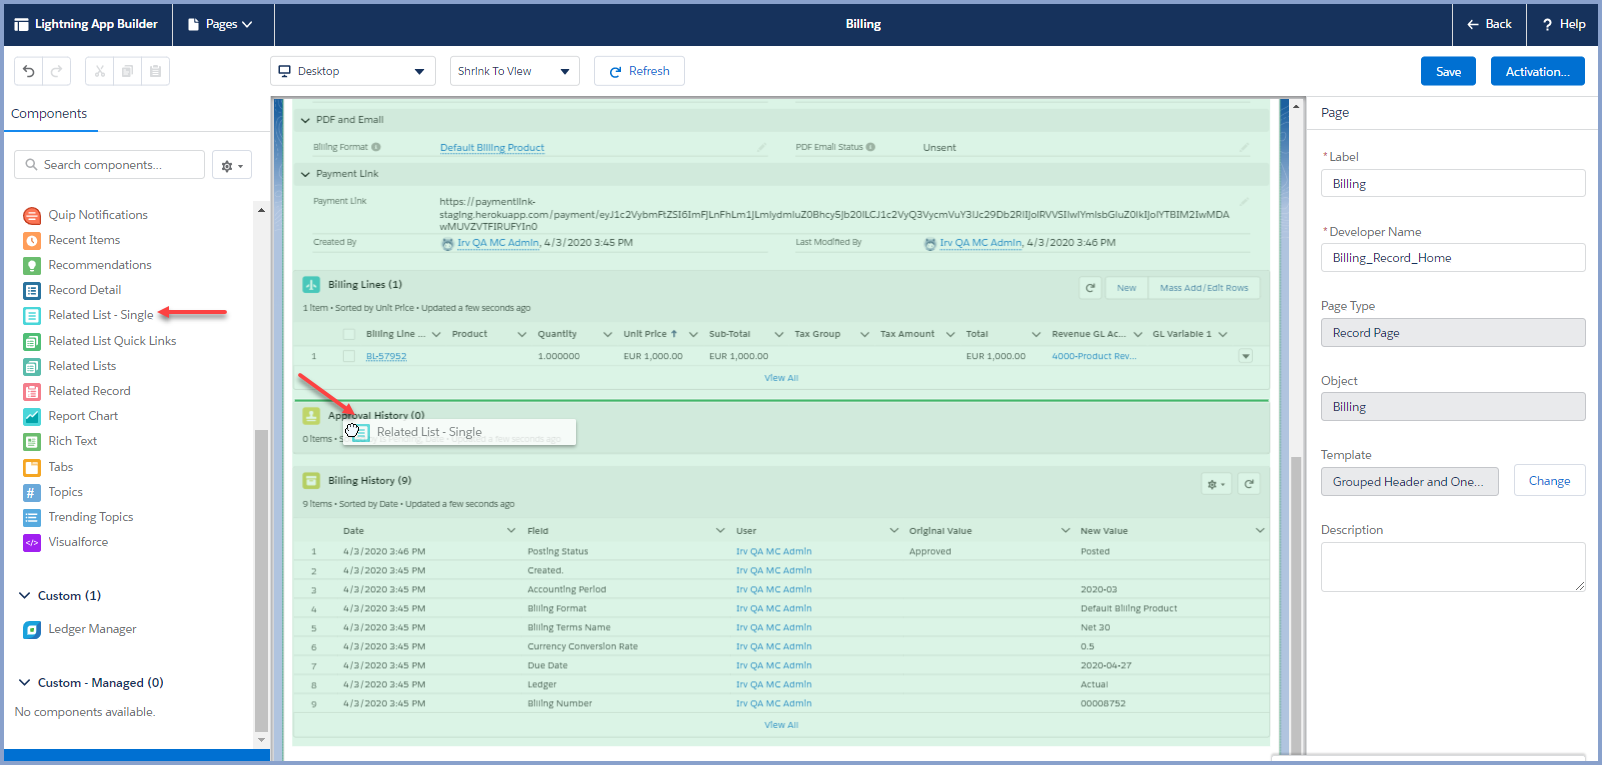Tick the Billing Lines select-all header checkbox
Screen dimensions: 1602x765
point(349,334)
